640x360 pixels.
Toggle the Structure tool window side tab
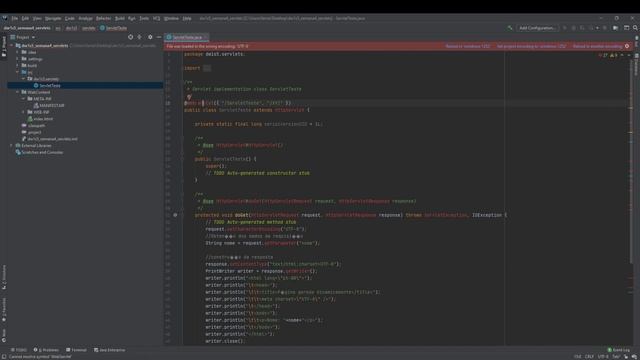[4, 277]
